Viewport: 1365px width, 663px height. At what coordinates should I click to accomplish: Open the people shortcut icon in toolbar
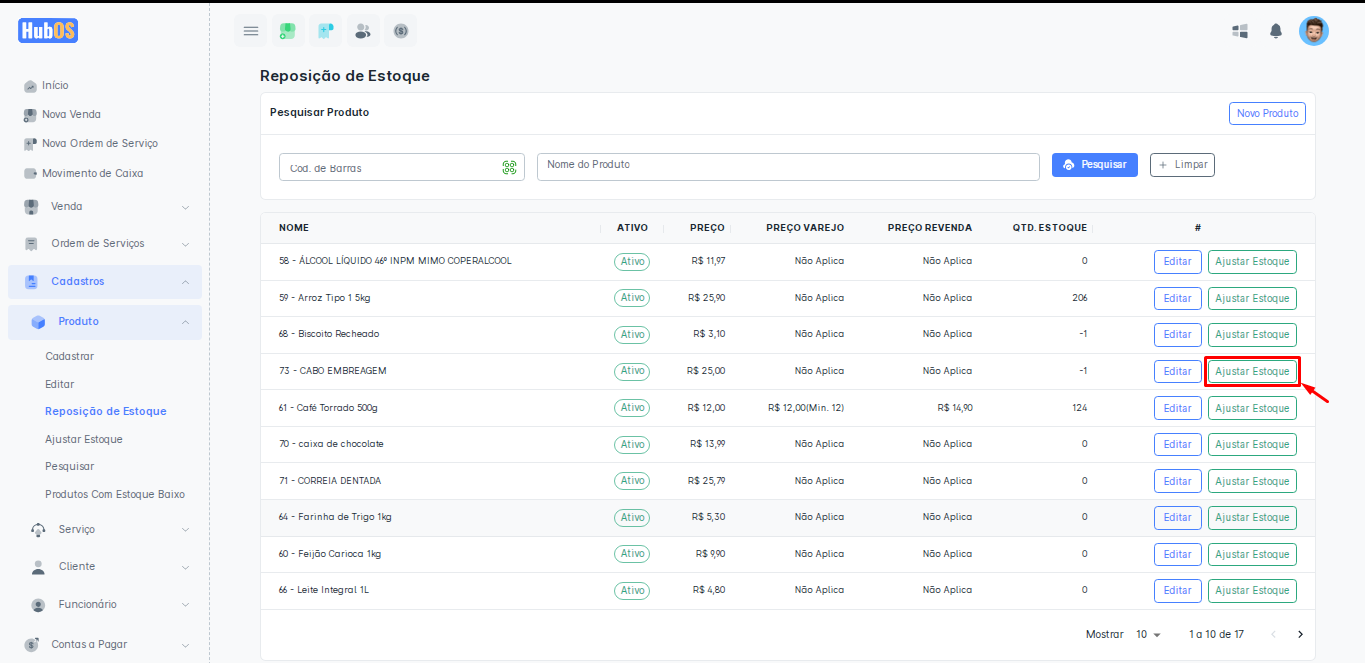[x=363, y=31]
